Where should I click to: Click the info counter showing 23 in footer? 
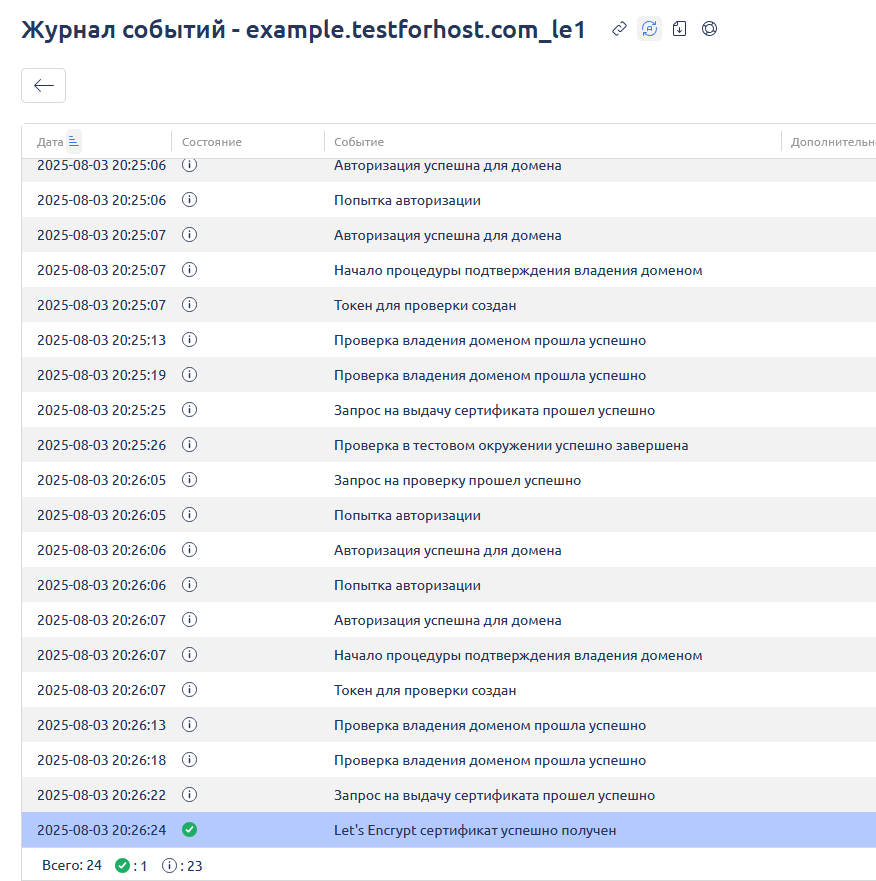click(x=182, y=866)
